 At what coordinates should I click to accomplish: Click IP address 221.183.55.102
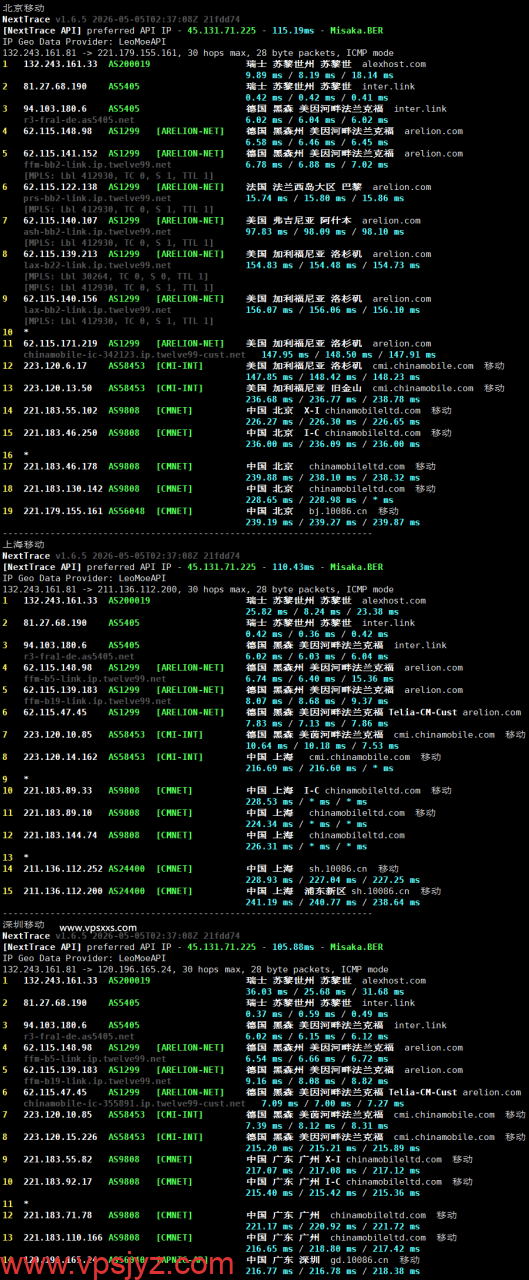60,410
